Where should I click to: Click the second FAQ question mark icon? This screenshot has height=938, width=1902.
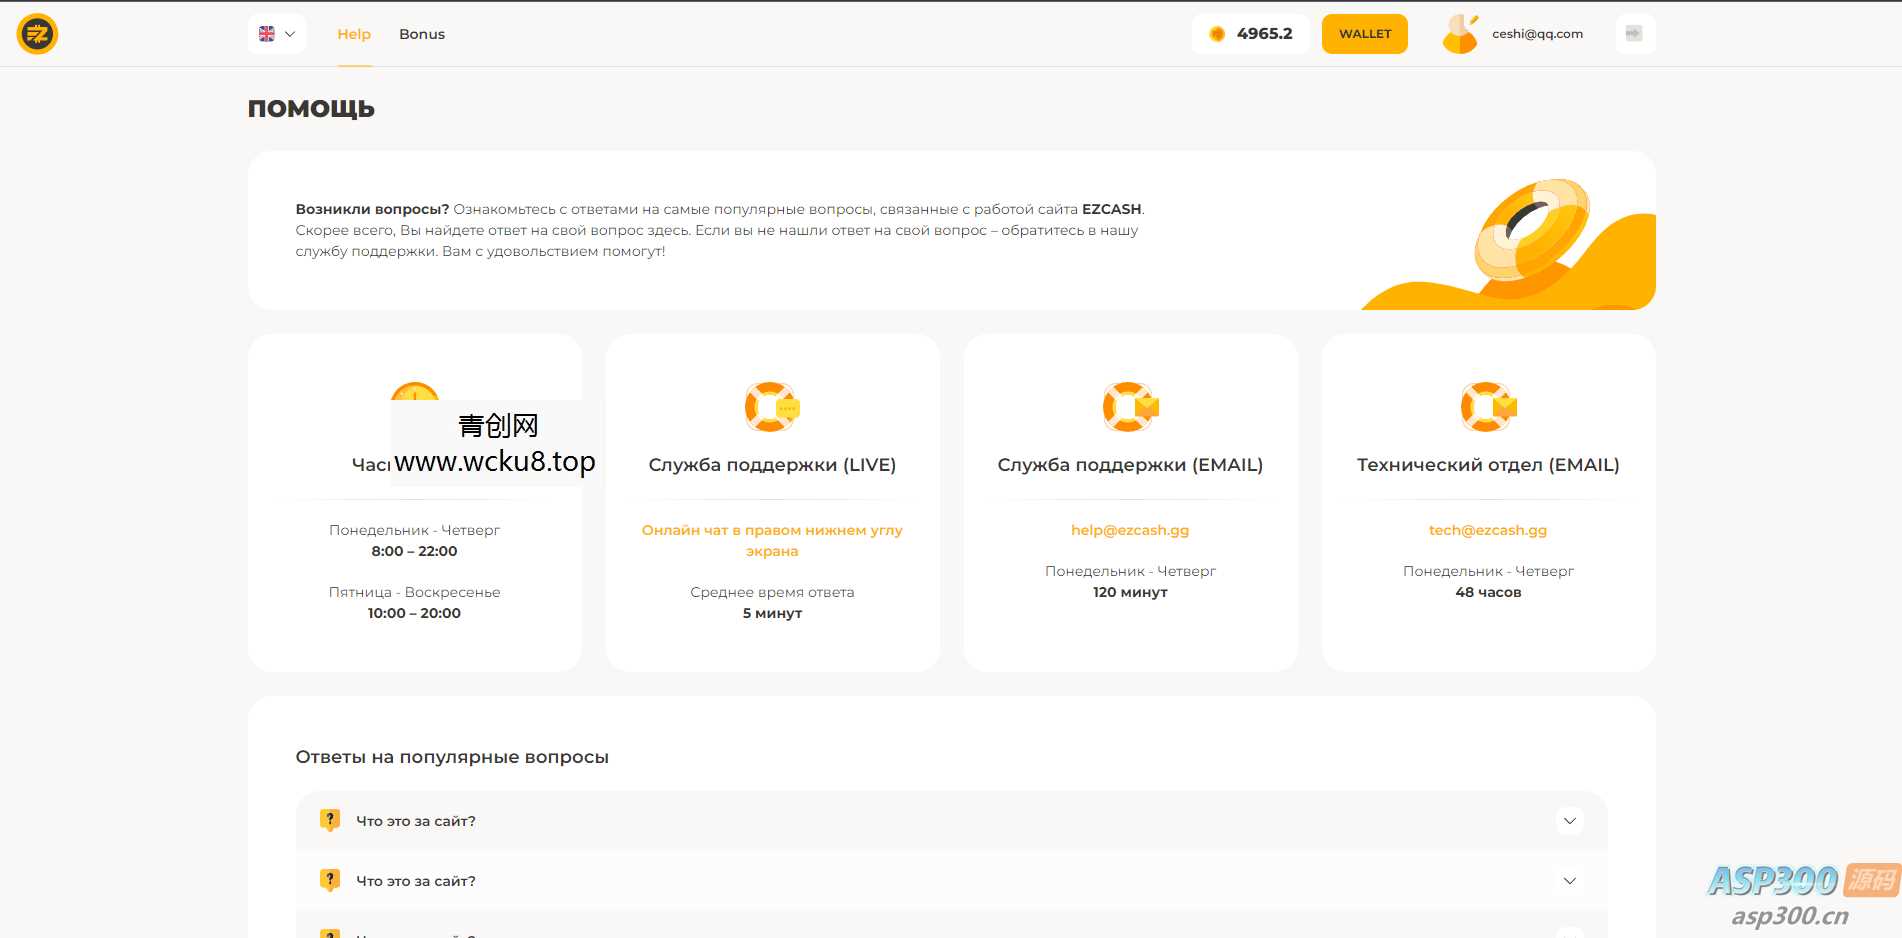click(x=330, y=880)
